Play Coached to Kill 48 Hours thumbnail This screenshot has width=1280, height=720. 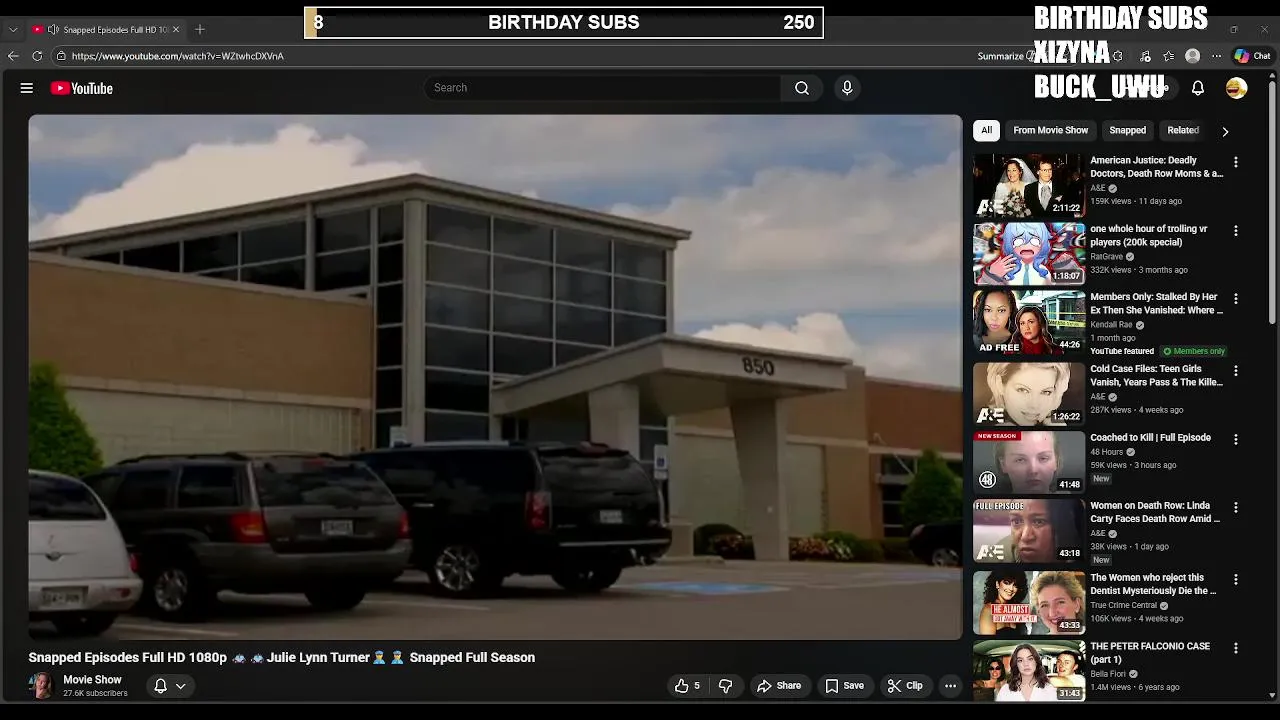pos(1029,462)
